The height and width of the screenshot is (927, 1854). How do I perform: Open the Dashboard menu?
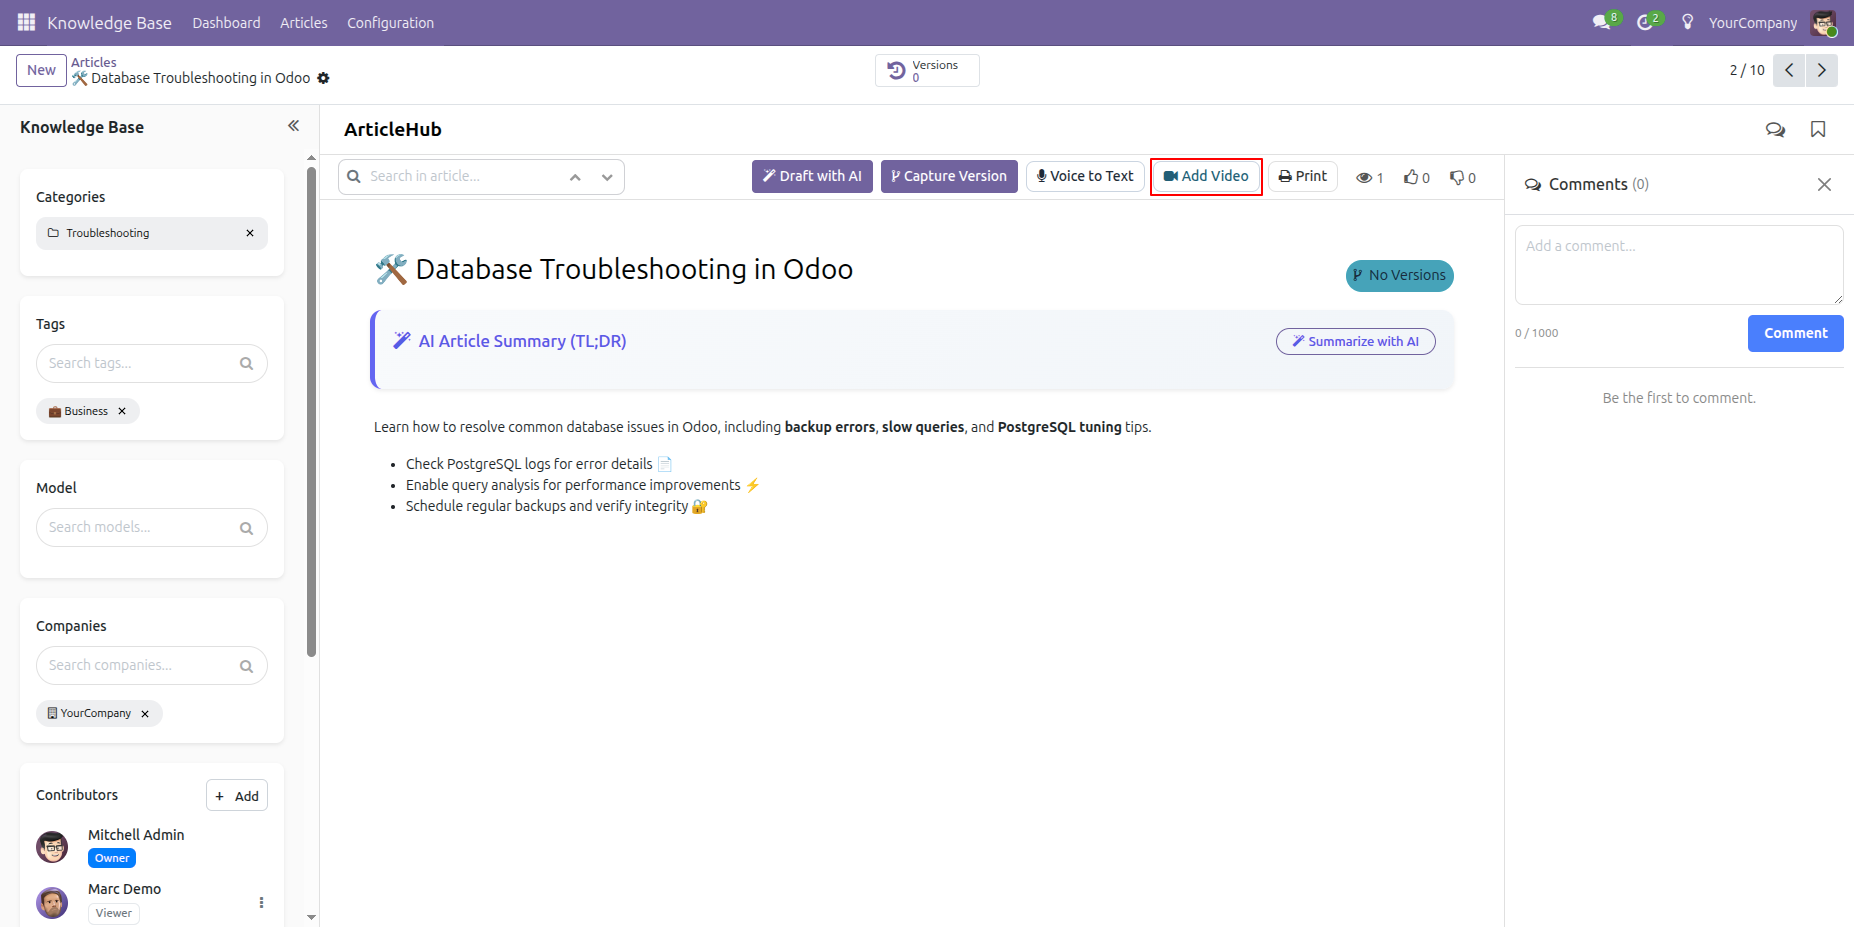[226, 22]
